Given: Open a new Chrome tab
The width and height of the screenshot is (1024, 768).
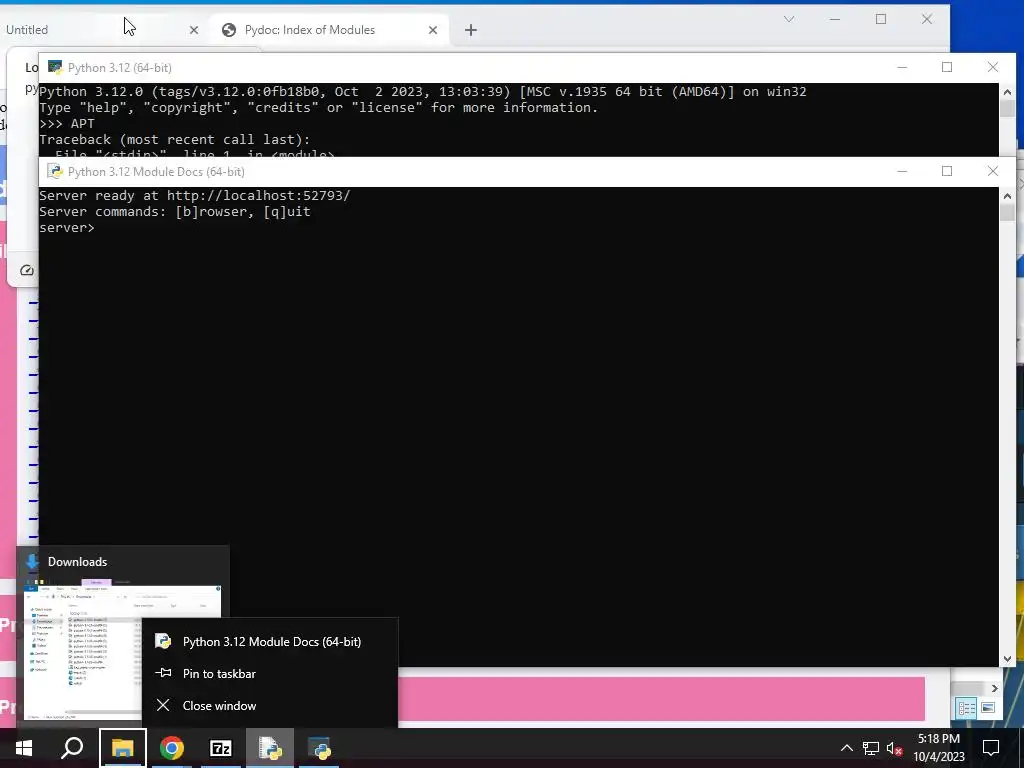Looking at the screenshot, I should (x=471, y=30).
